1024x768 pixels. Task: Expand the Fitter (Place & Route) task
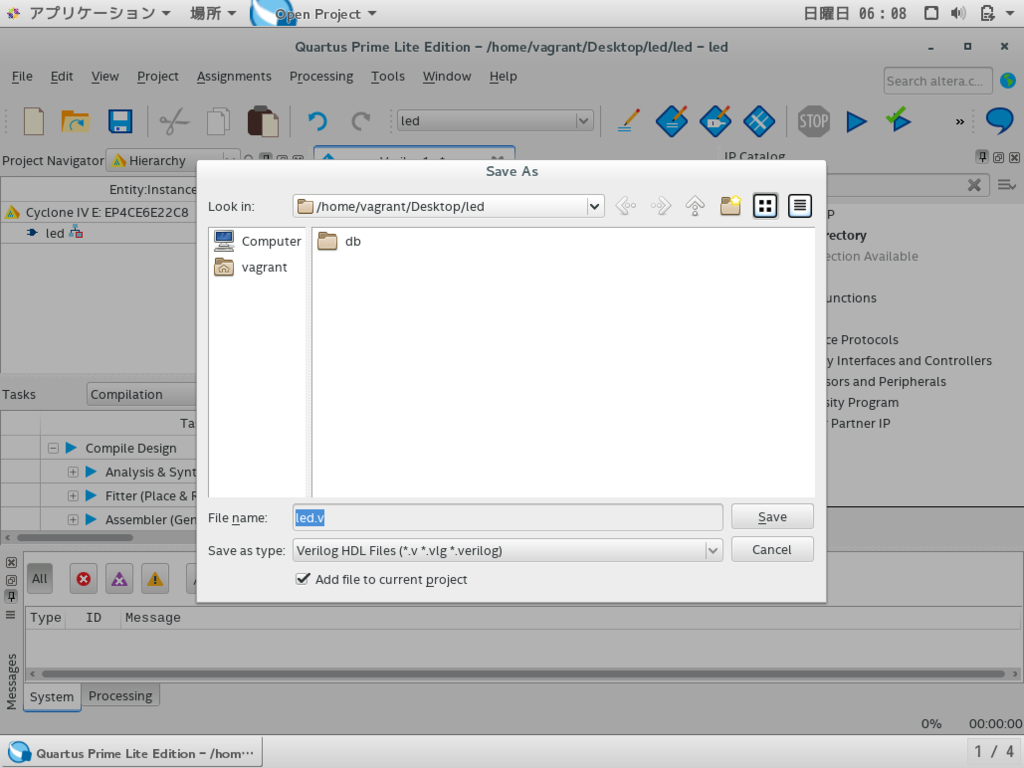pyautogui.click(x=73, y=496)
